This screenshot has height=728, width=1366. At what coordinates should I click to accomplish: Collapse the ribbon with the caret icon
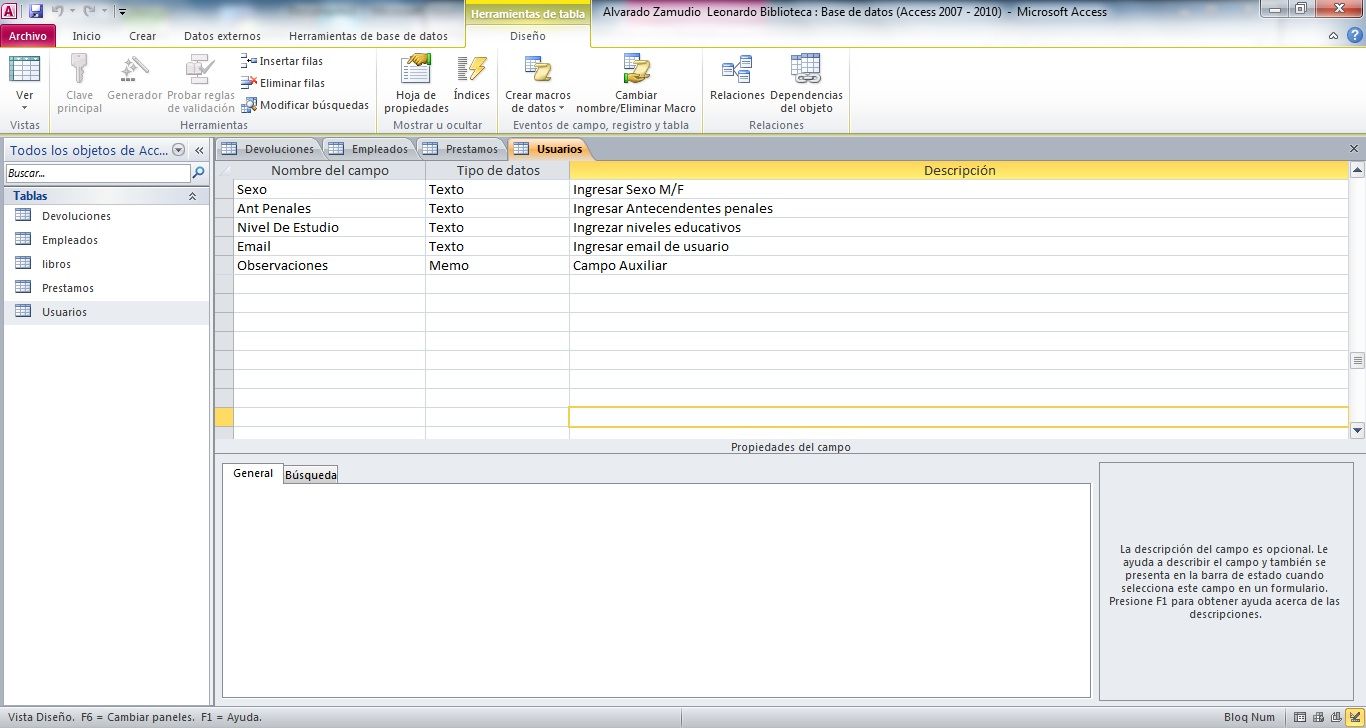coord(1333,36)
